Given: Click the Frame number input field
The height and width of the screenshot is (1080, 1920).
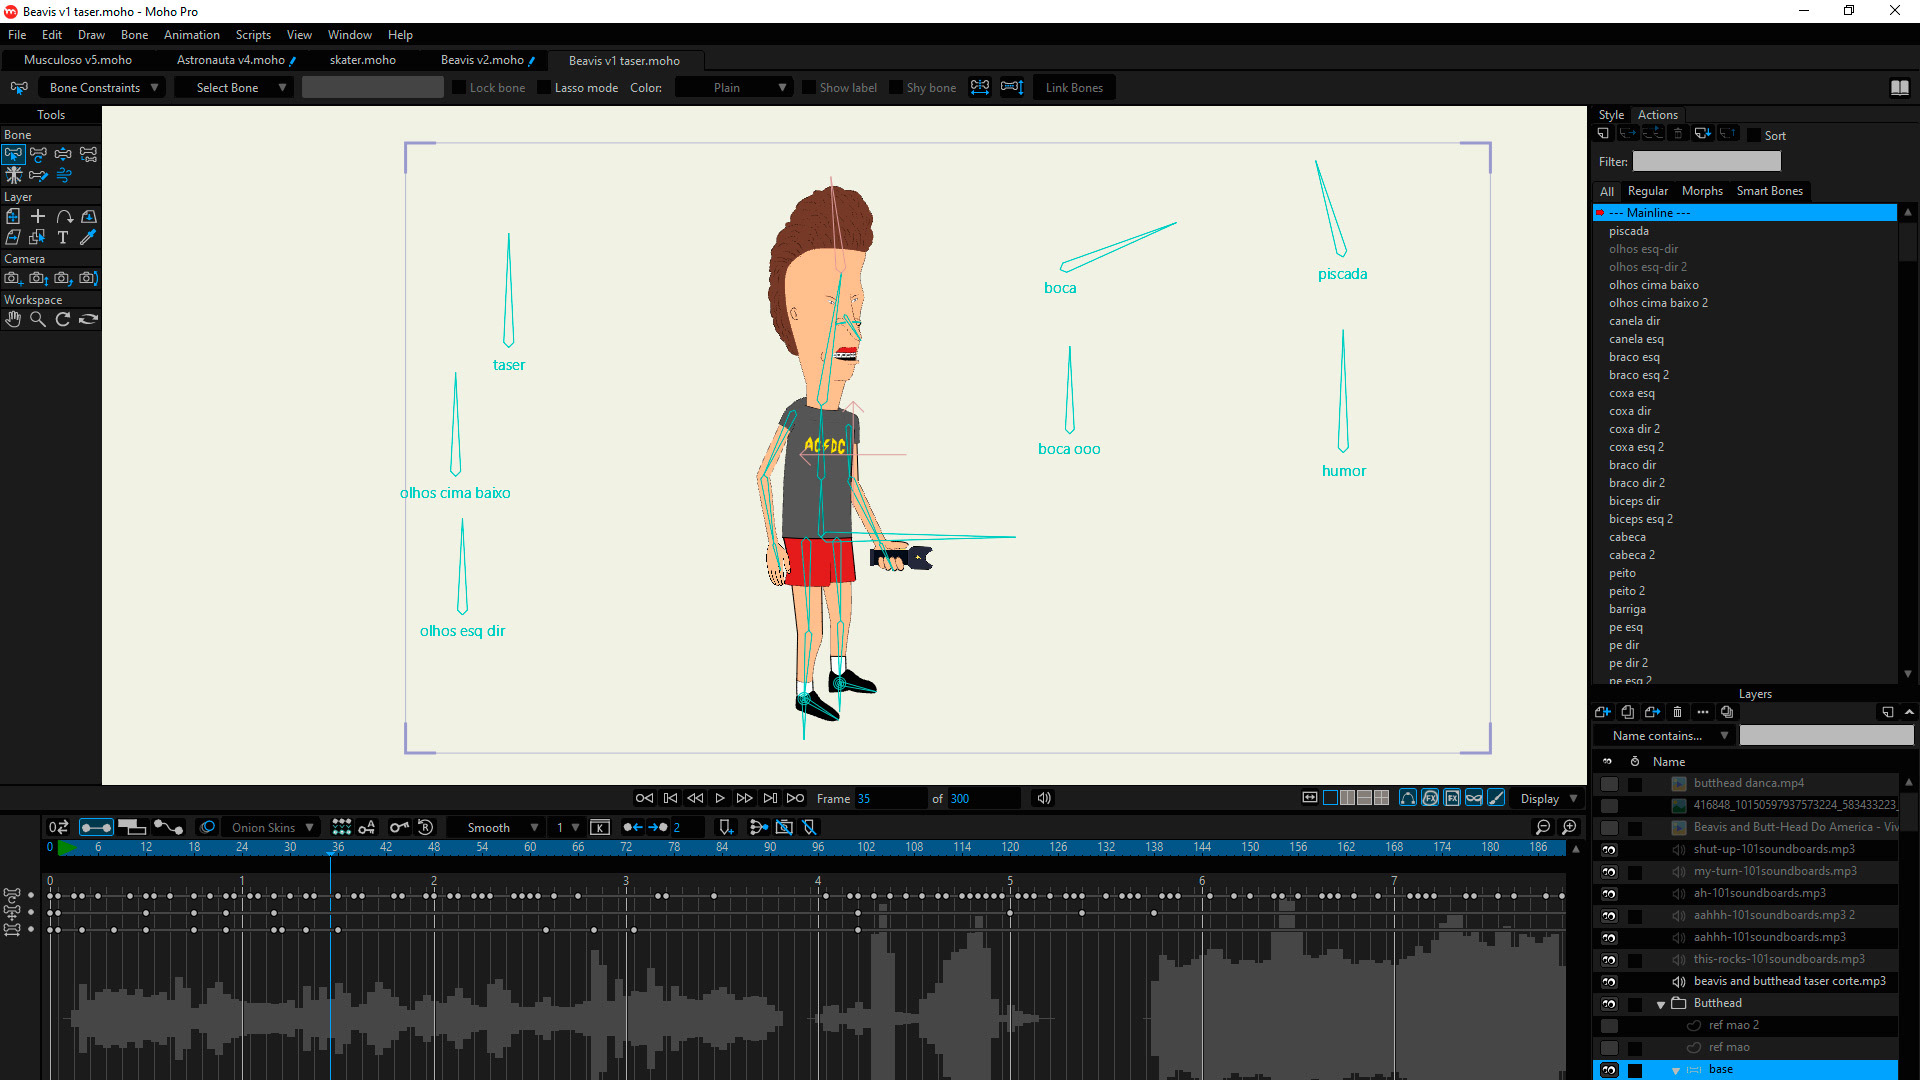Looking at the screenshot, I should point(888,799).
